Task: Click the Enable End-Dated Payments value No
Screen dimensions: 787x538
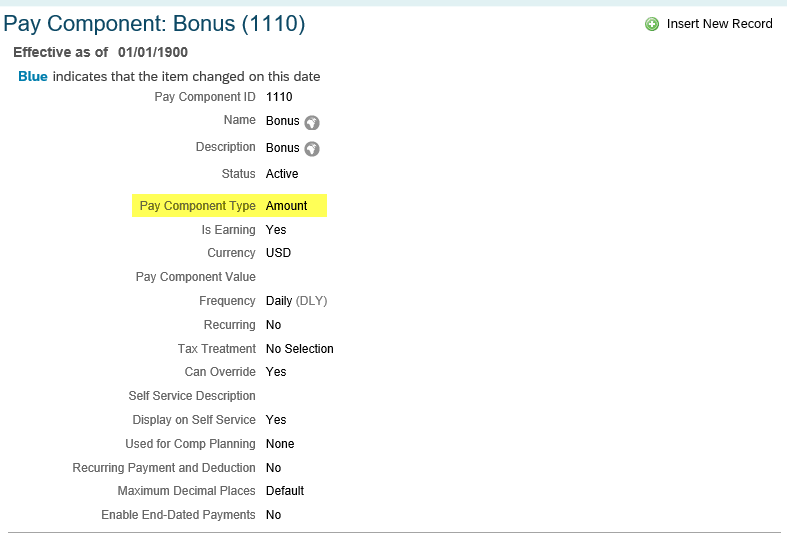Action: point(273,514)
